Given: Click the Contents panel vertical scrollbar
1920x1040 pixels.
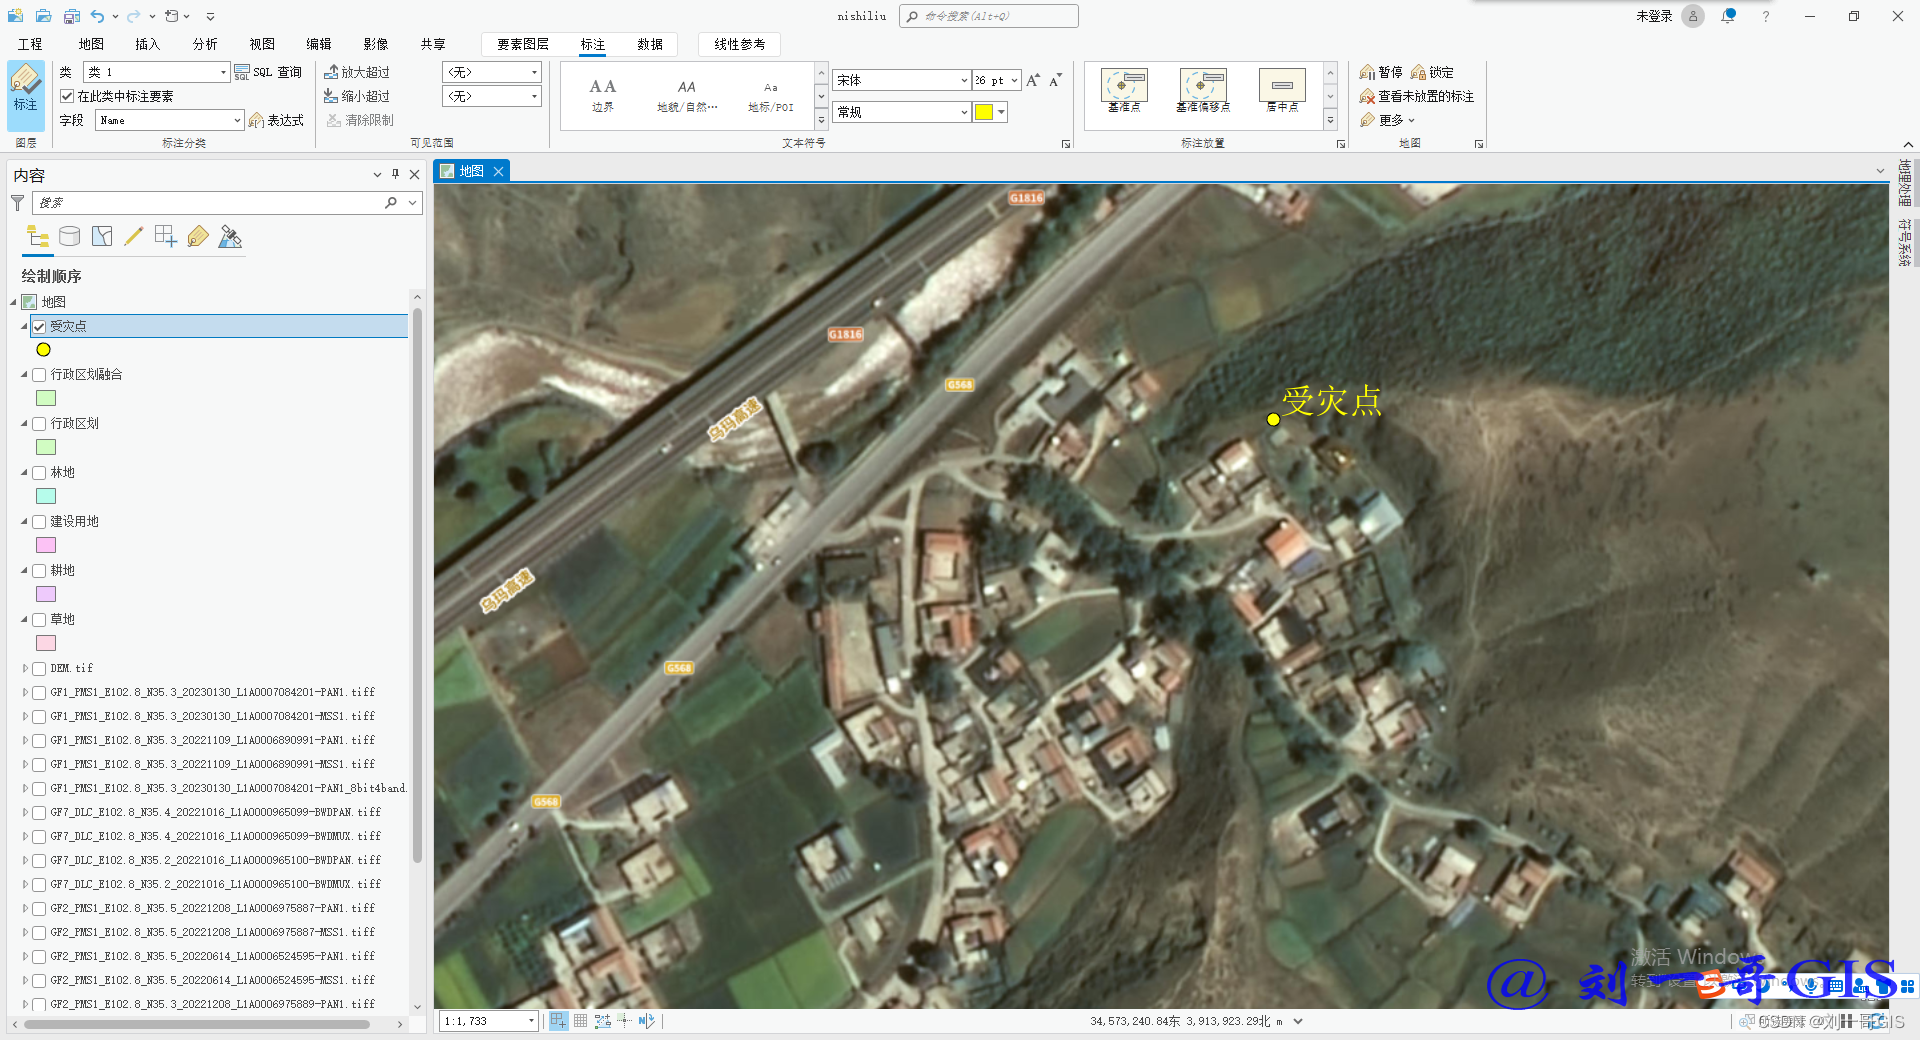Looking at the screenshot, I should (417, 585).
